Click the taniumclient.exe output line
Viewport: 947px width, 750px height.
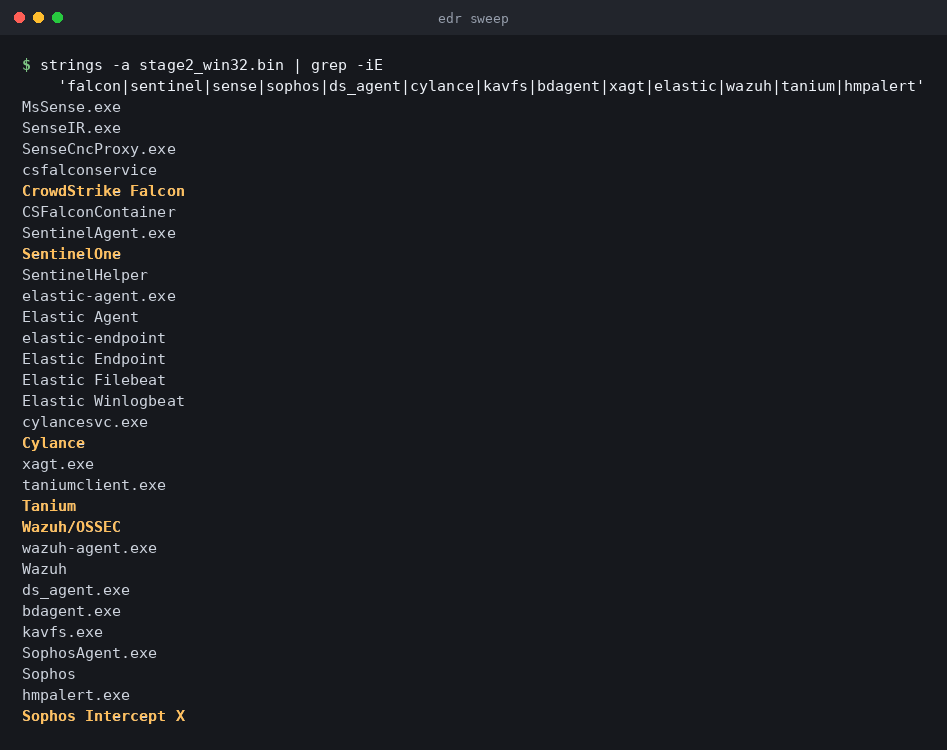(x=94, y=485)
